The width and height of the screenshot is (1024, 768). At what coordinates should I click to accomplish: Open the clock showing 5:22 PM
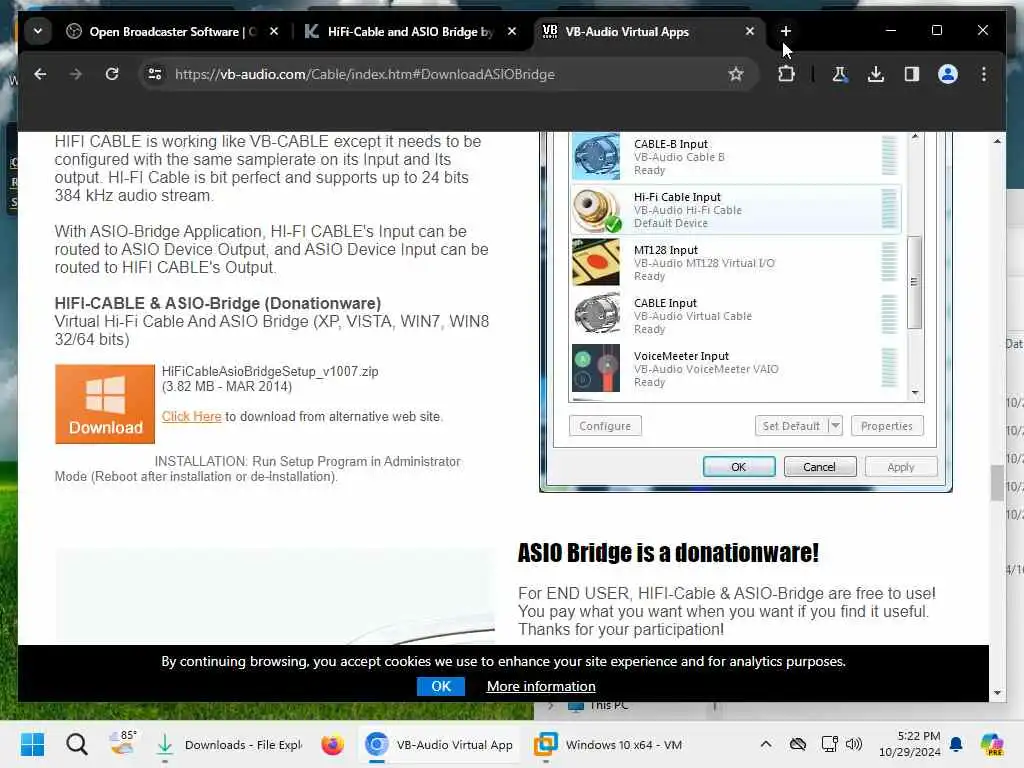click(x=909, y=744)
